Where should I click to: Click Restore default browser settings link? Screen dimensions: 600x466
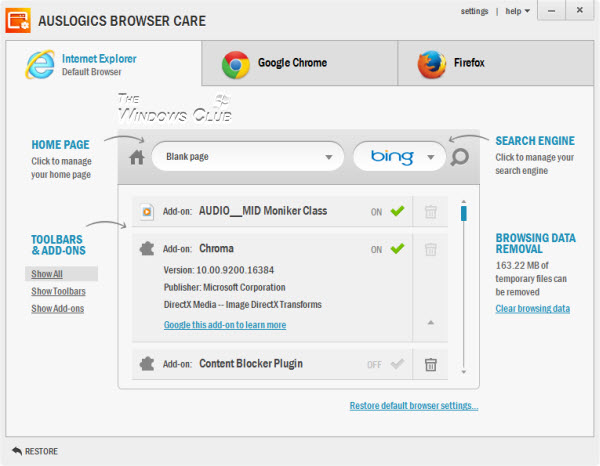pos(414,406)
